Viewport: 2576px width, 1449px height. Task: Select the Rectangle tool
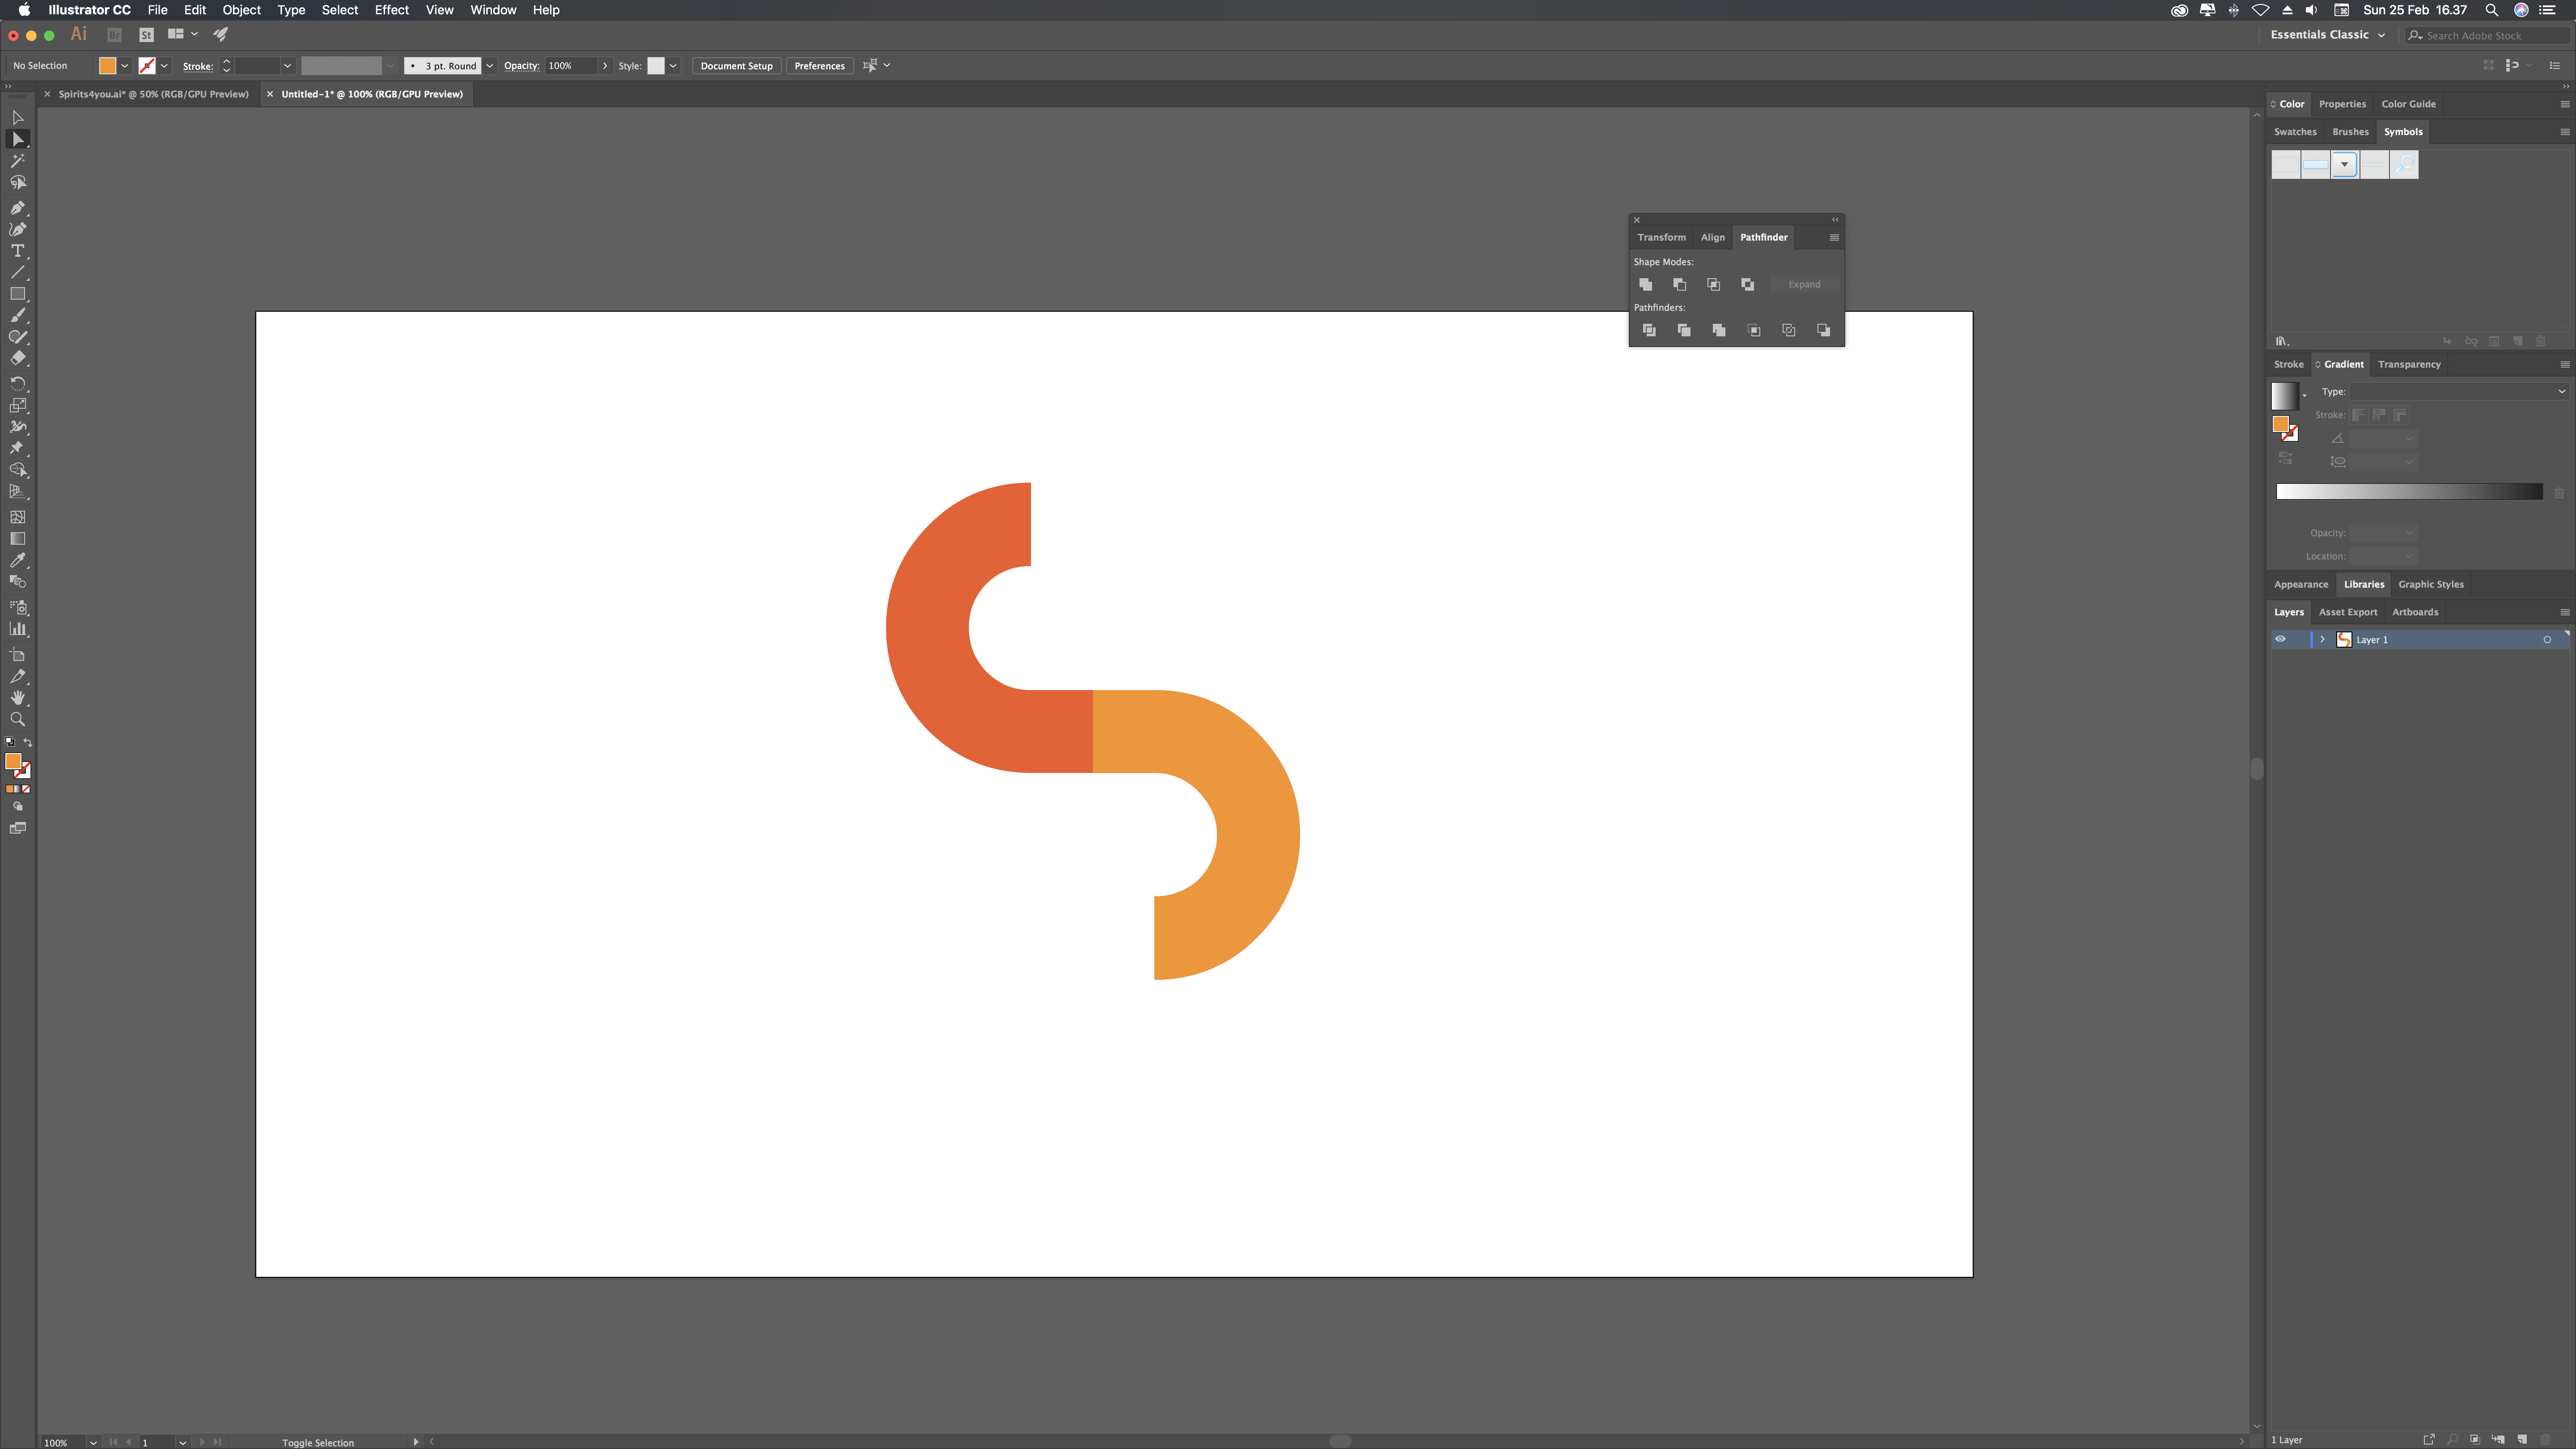tap(17, 294)
